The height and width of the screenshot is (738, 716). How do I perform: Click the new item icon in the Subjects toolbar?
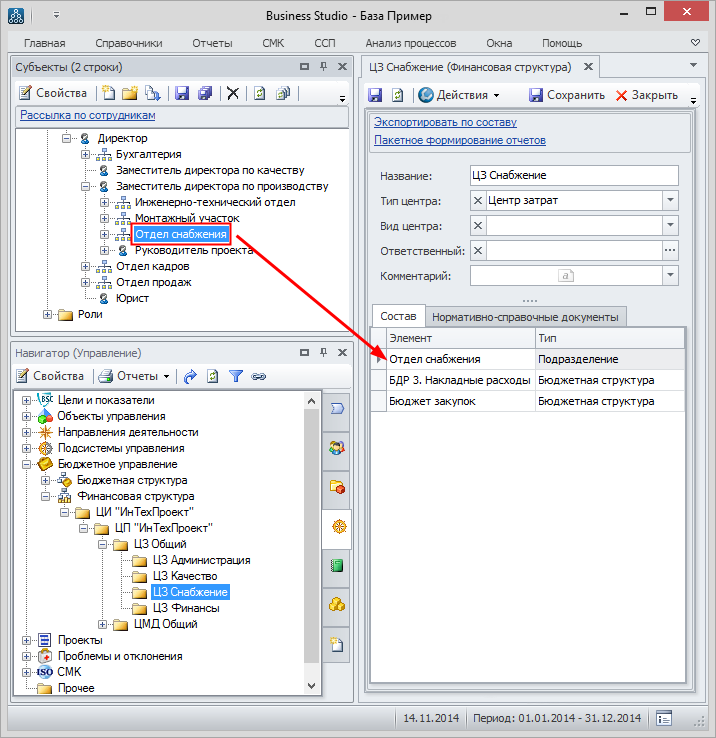pos(109,93)
